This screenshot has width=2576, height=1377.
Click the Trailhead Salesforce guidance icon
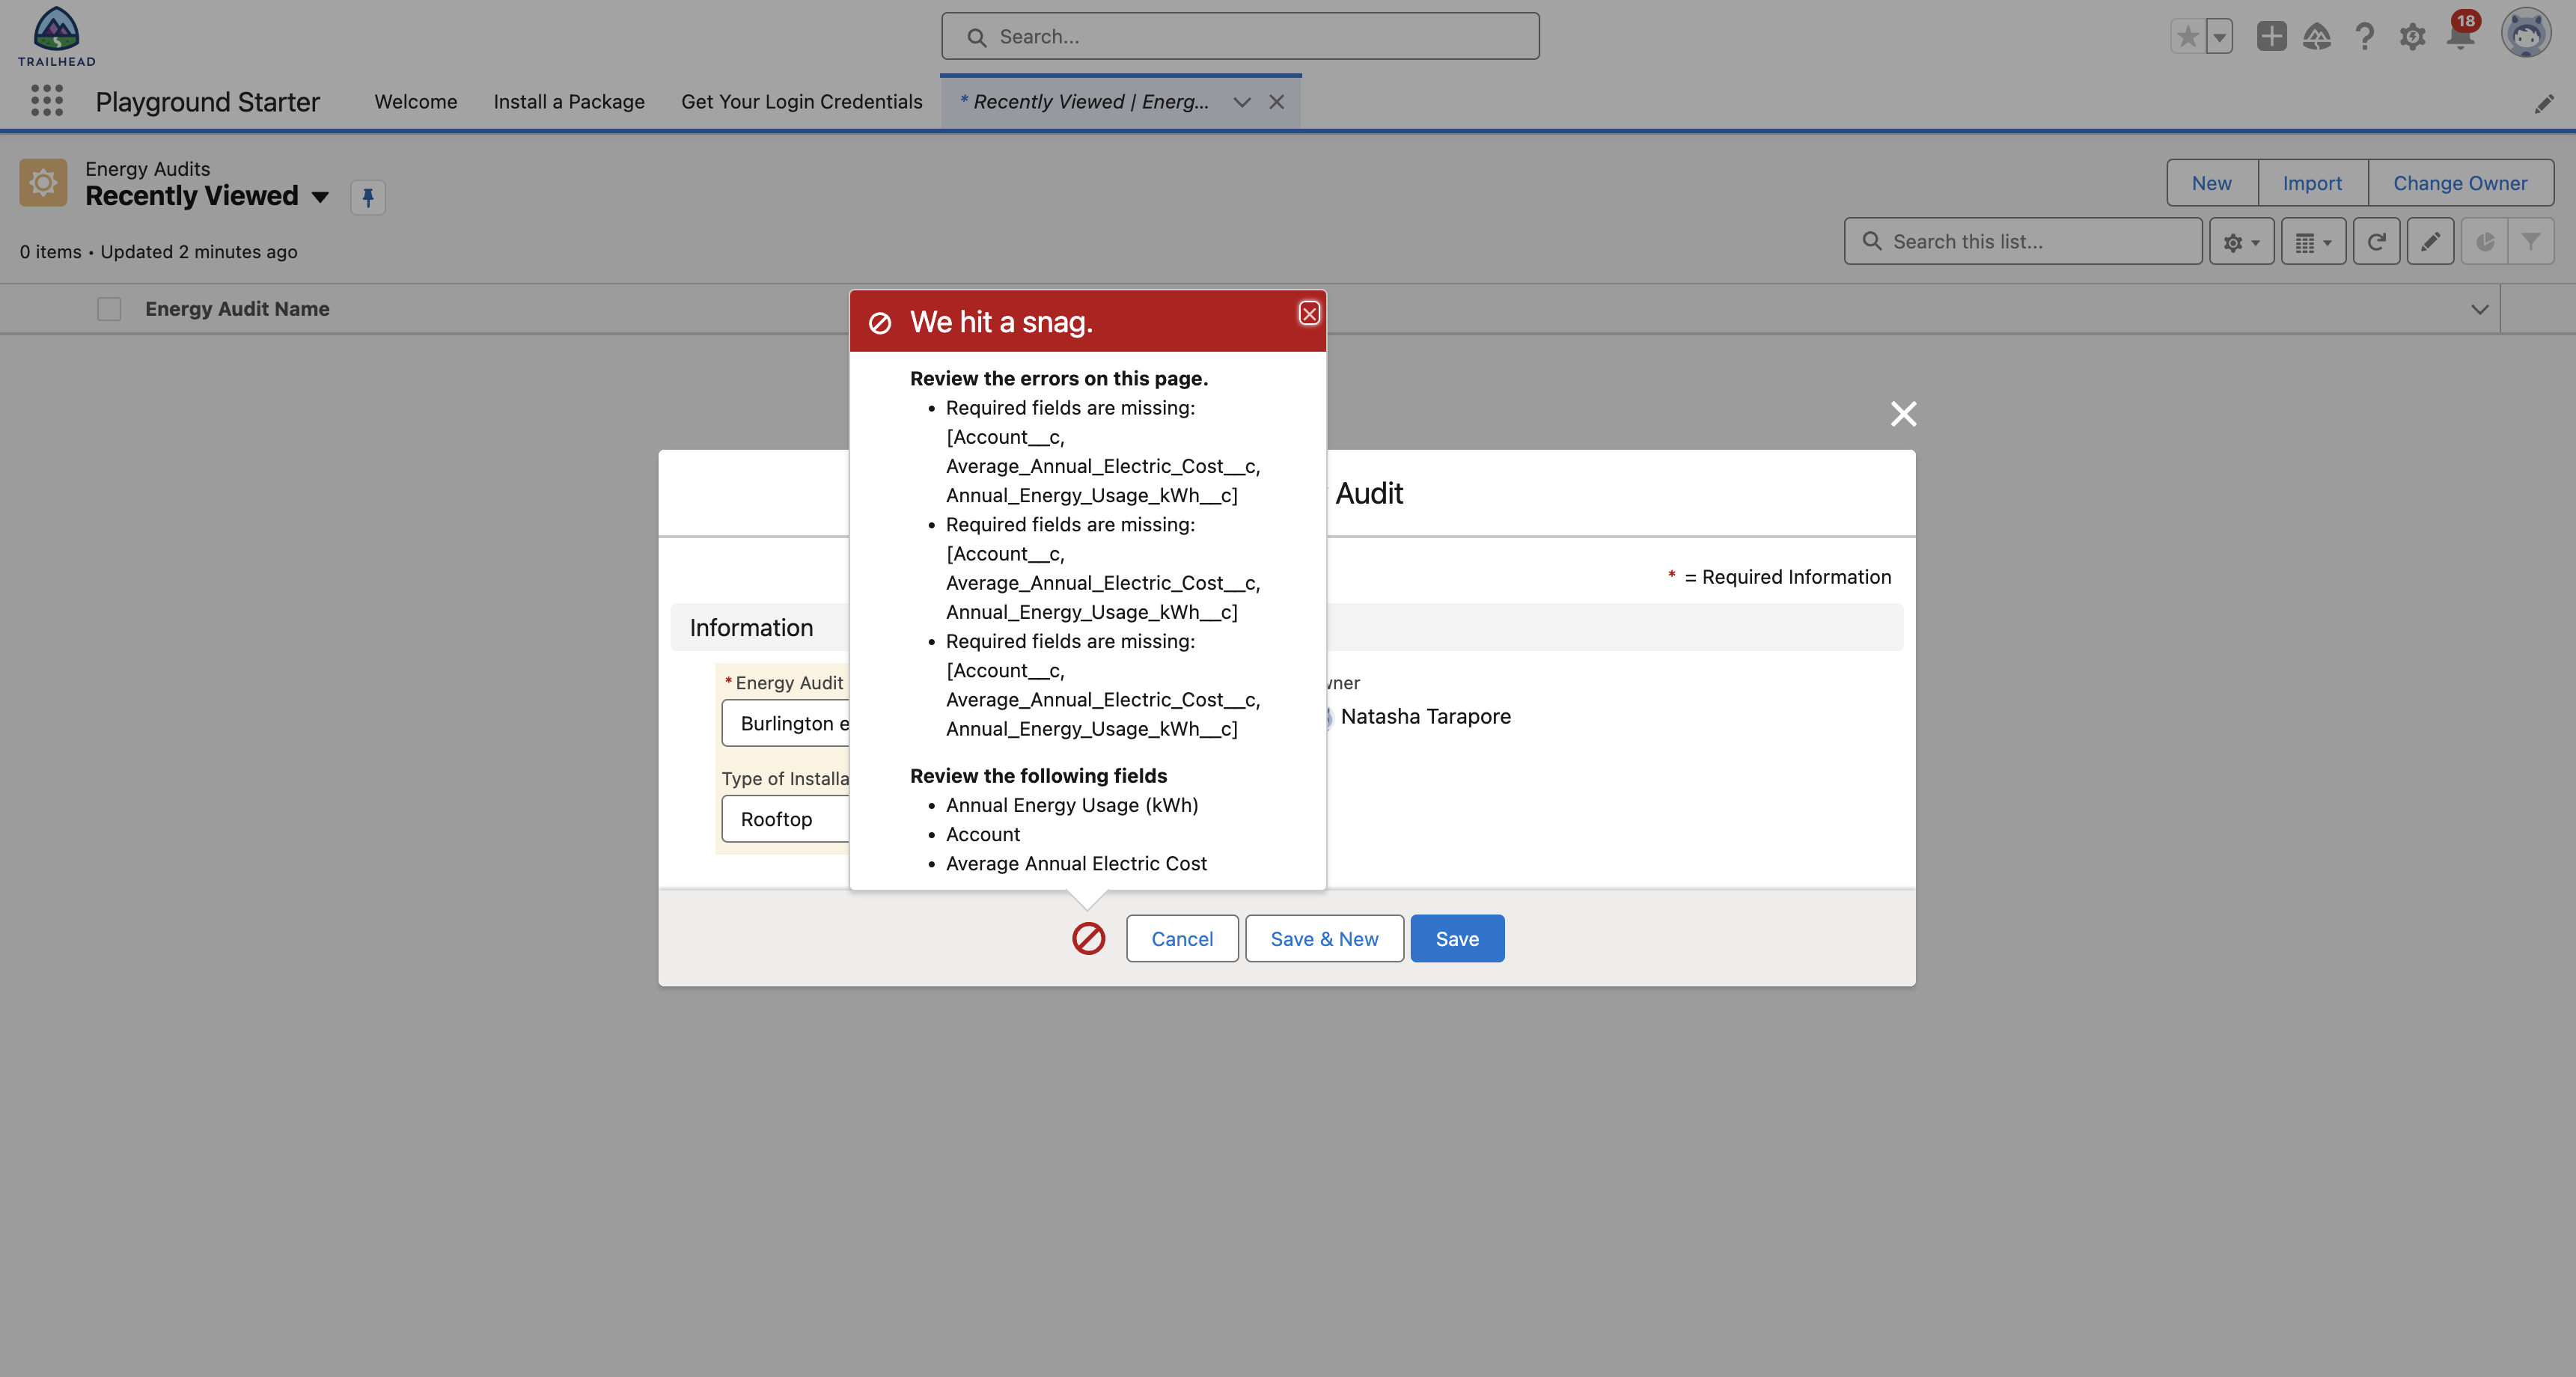pyautogui.click(x=2317, y=37)
